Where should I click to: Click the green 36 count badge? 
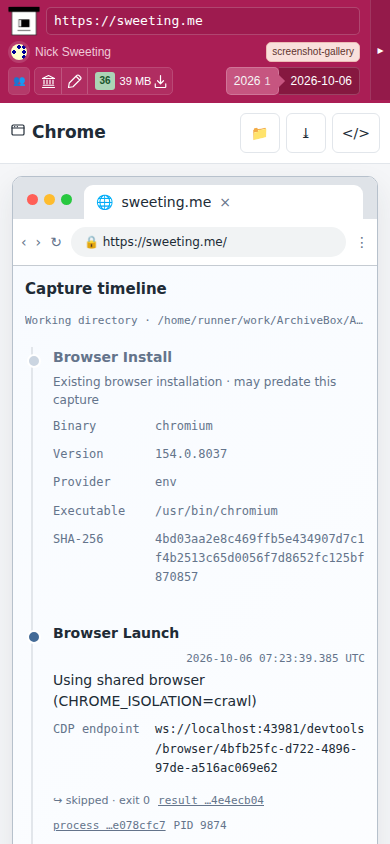(105, 81)
